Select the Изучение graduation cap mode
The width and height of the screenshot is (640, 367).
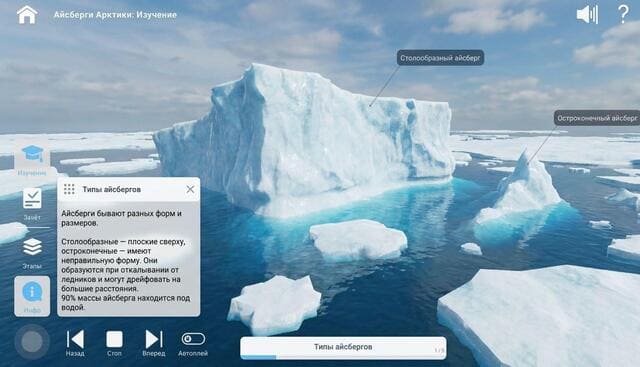pyautogui.click(x=32, y=160)
